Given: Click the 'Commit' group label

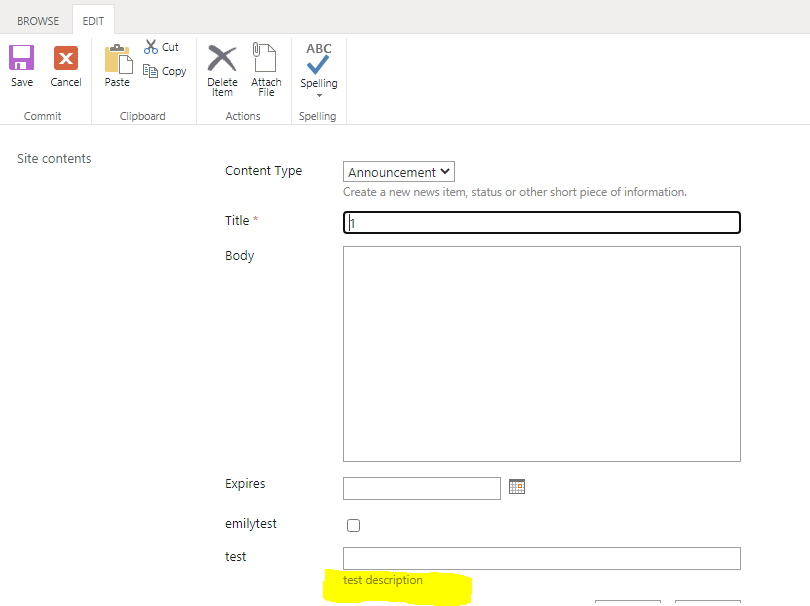Looking at the screenshot, I should [x=42, y=116].
